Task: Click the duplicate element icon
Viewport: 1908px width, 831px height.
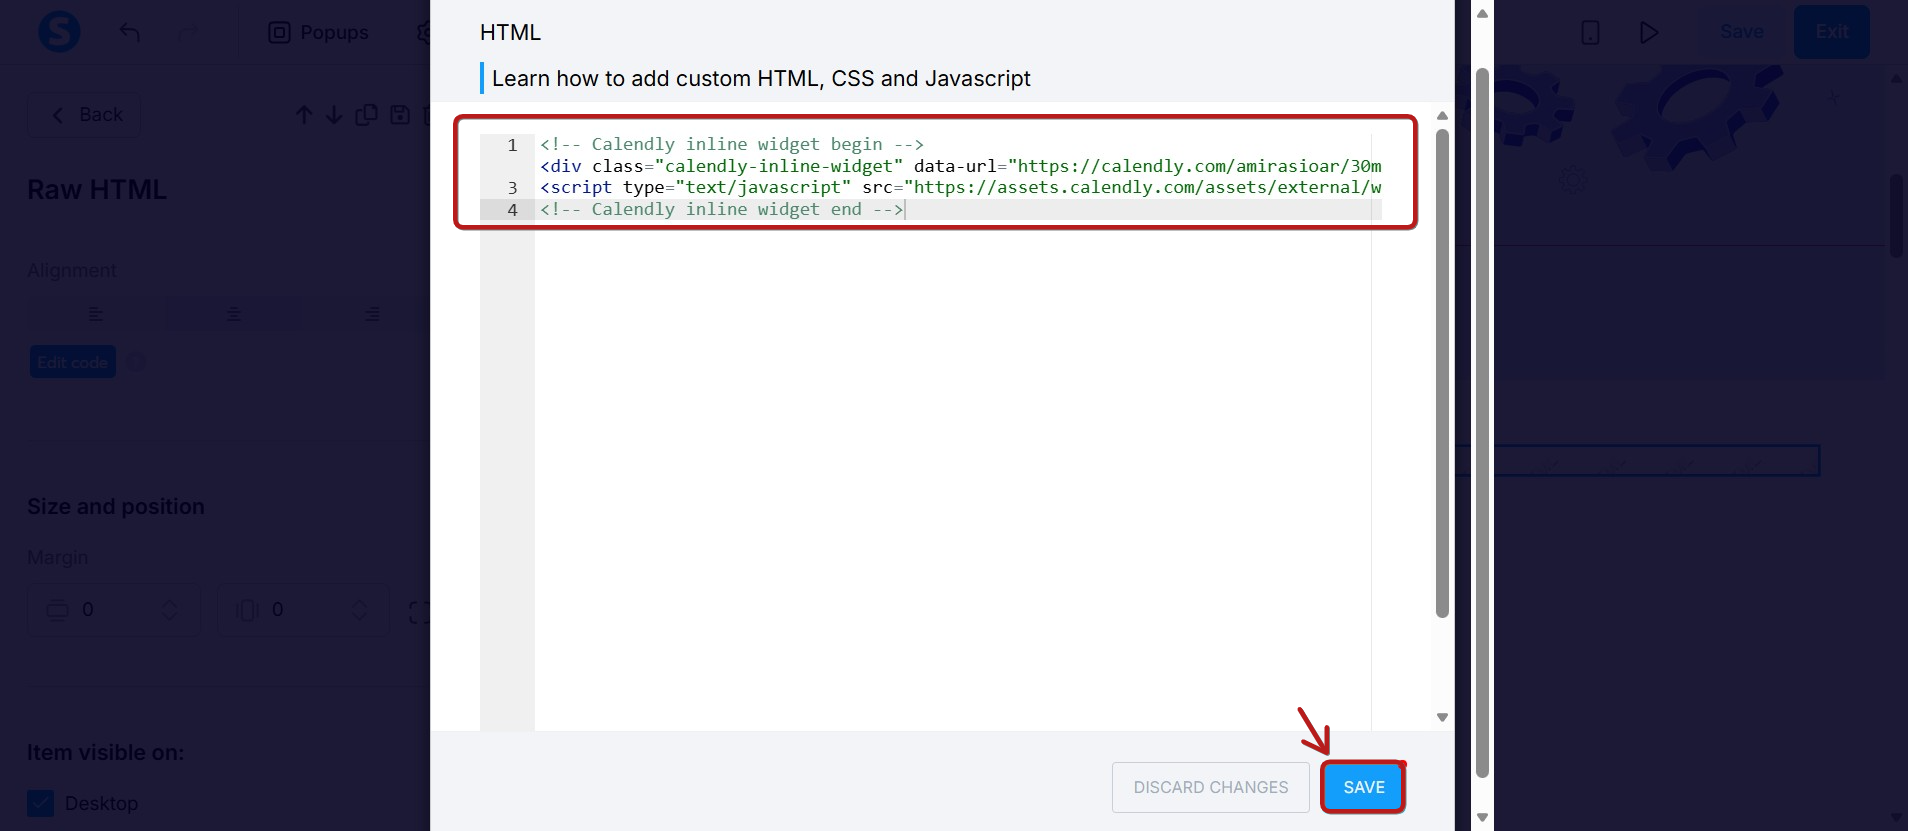Action: pos(366,115)
